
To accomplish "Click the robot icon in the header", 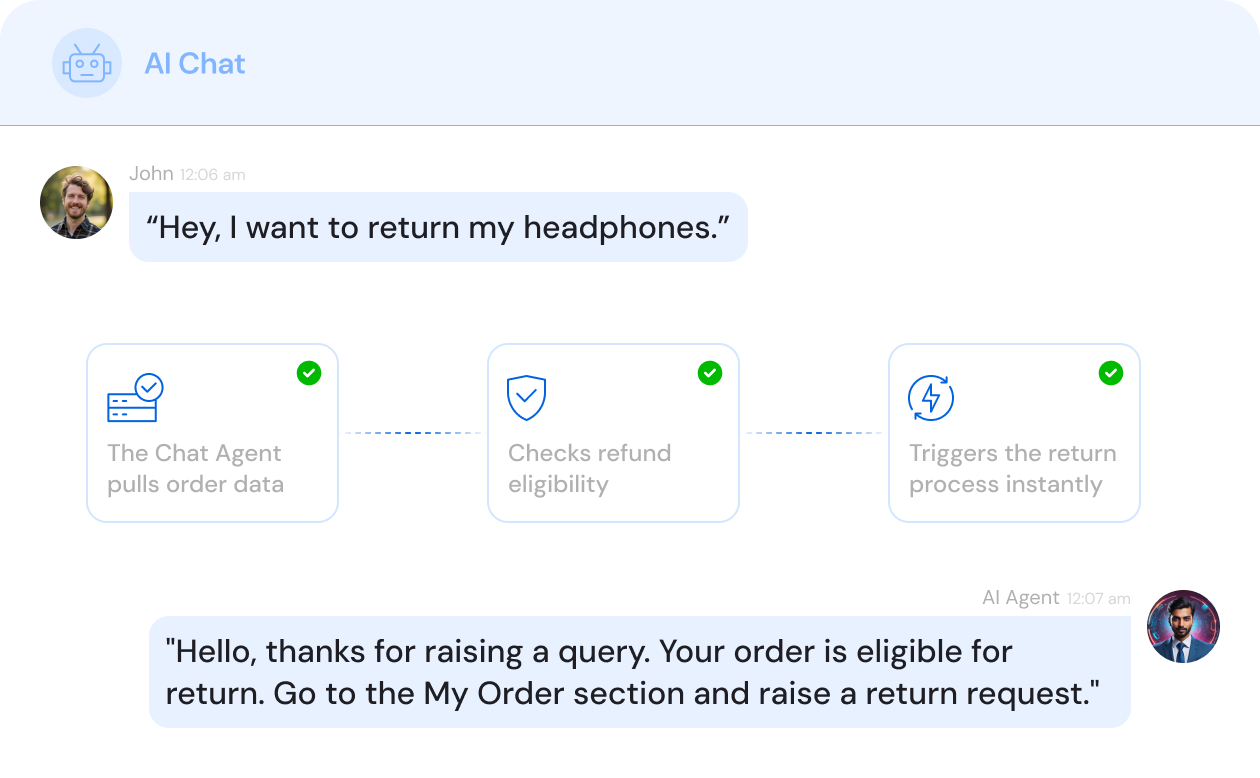I will tap(86, 63).
